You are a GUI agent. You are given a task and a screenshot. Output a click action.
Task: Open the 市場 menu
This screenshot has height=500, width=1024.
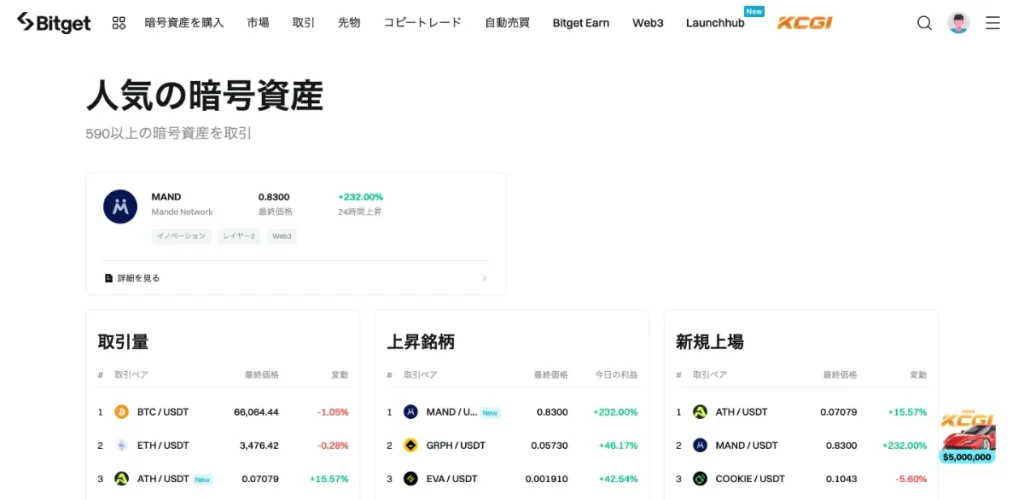(x=258, y=23)
